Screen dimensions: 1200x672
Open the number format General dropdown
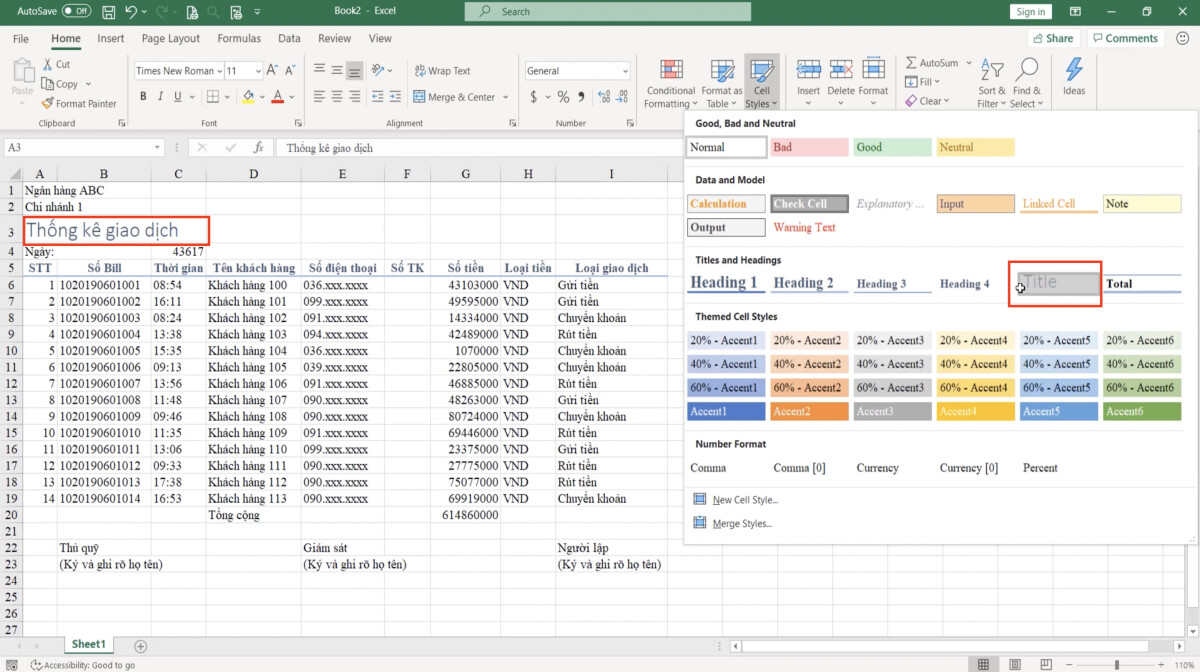point(625,71)
